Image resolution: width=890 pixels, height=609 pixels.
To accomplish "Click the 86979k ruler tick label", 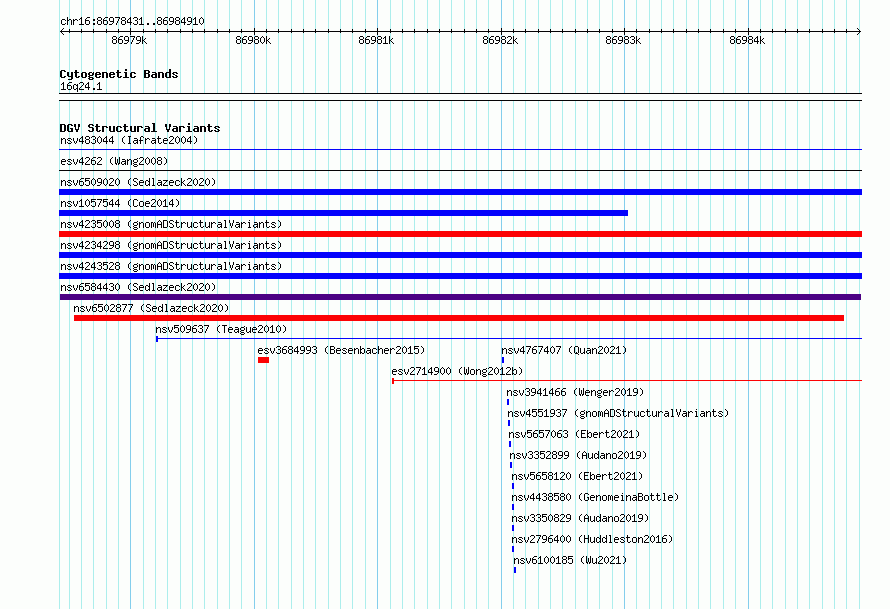I will (x=129, y=40).
